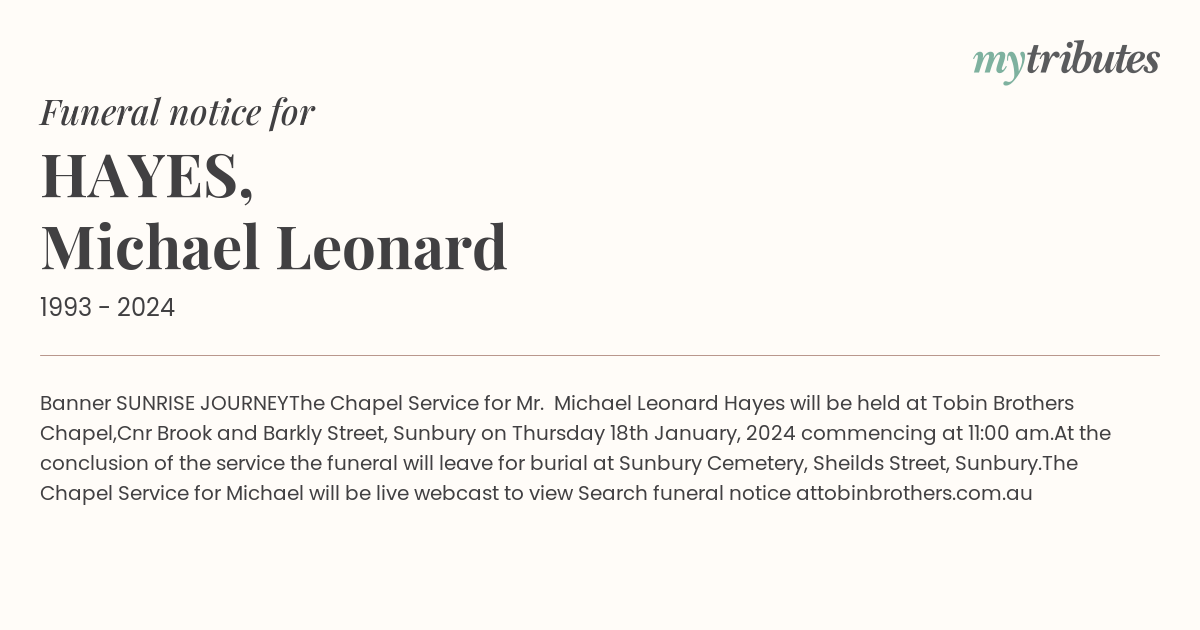Click 'Chapel Service for Michael' sentence
Viewport: 1200px width, 630px height.
pyautogui.click(x=172, y=494)
